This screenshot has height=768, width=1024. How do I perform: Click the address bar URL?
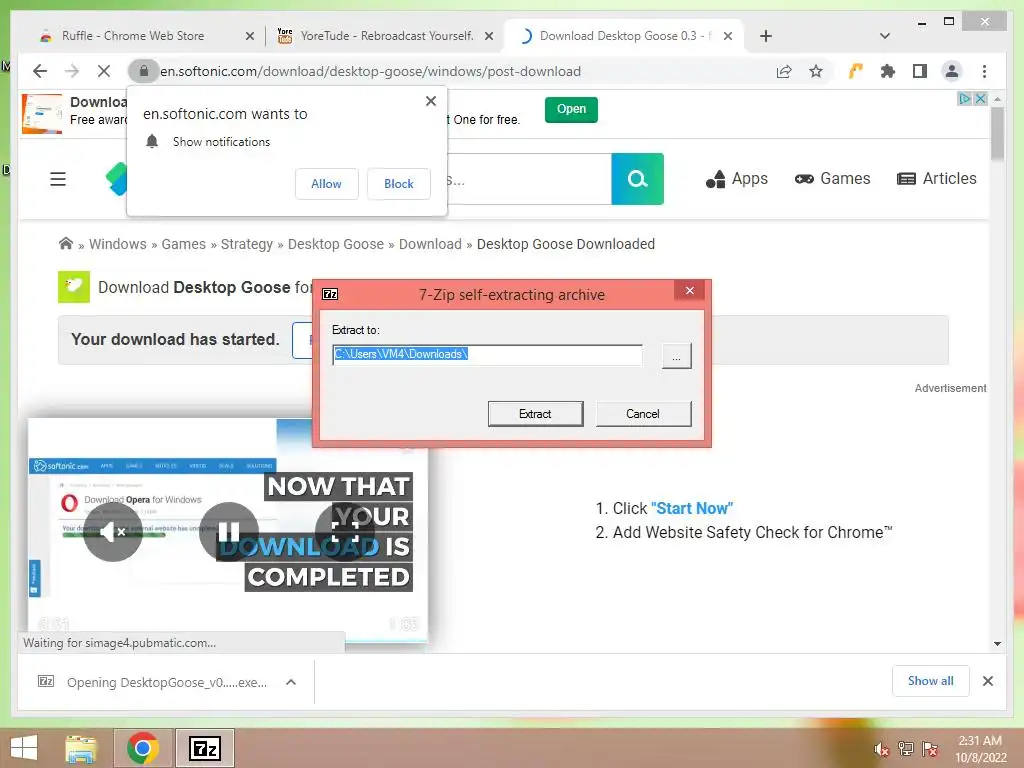pos(370,71)
